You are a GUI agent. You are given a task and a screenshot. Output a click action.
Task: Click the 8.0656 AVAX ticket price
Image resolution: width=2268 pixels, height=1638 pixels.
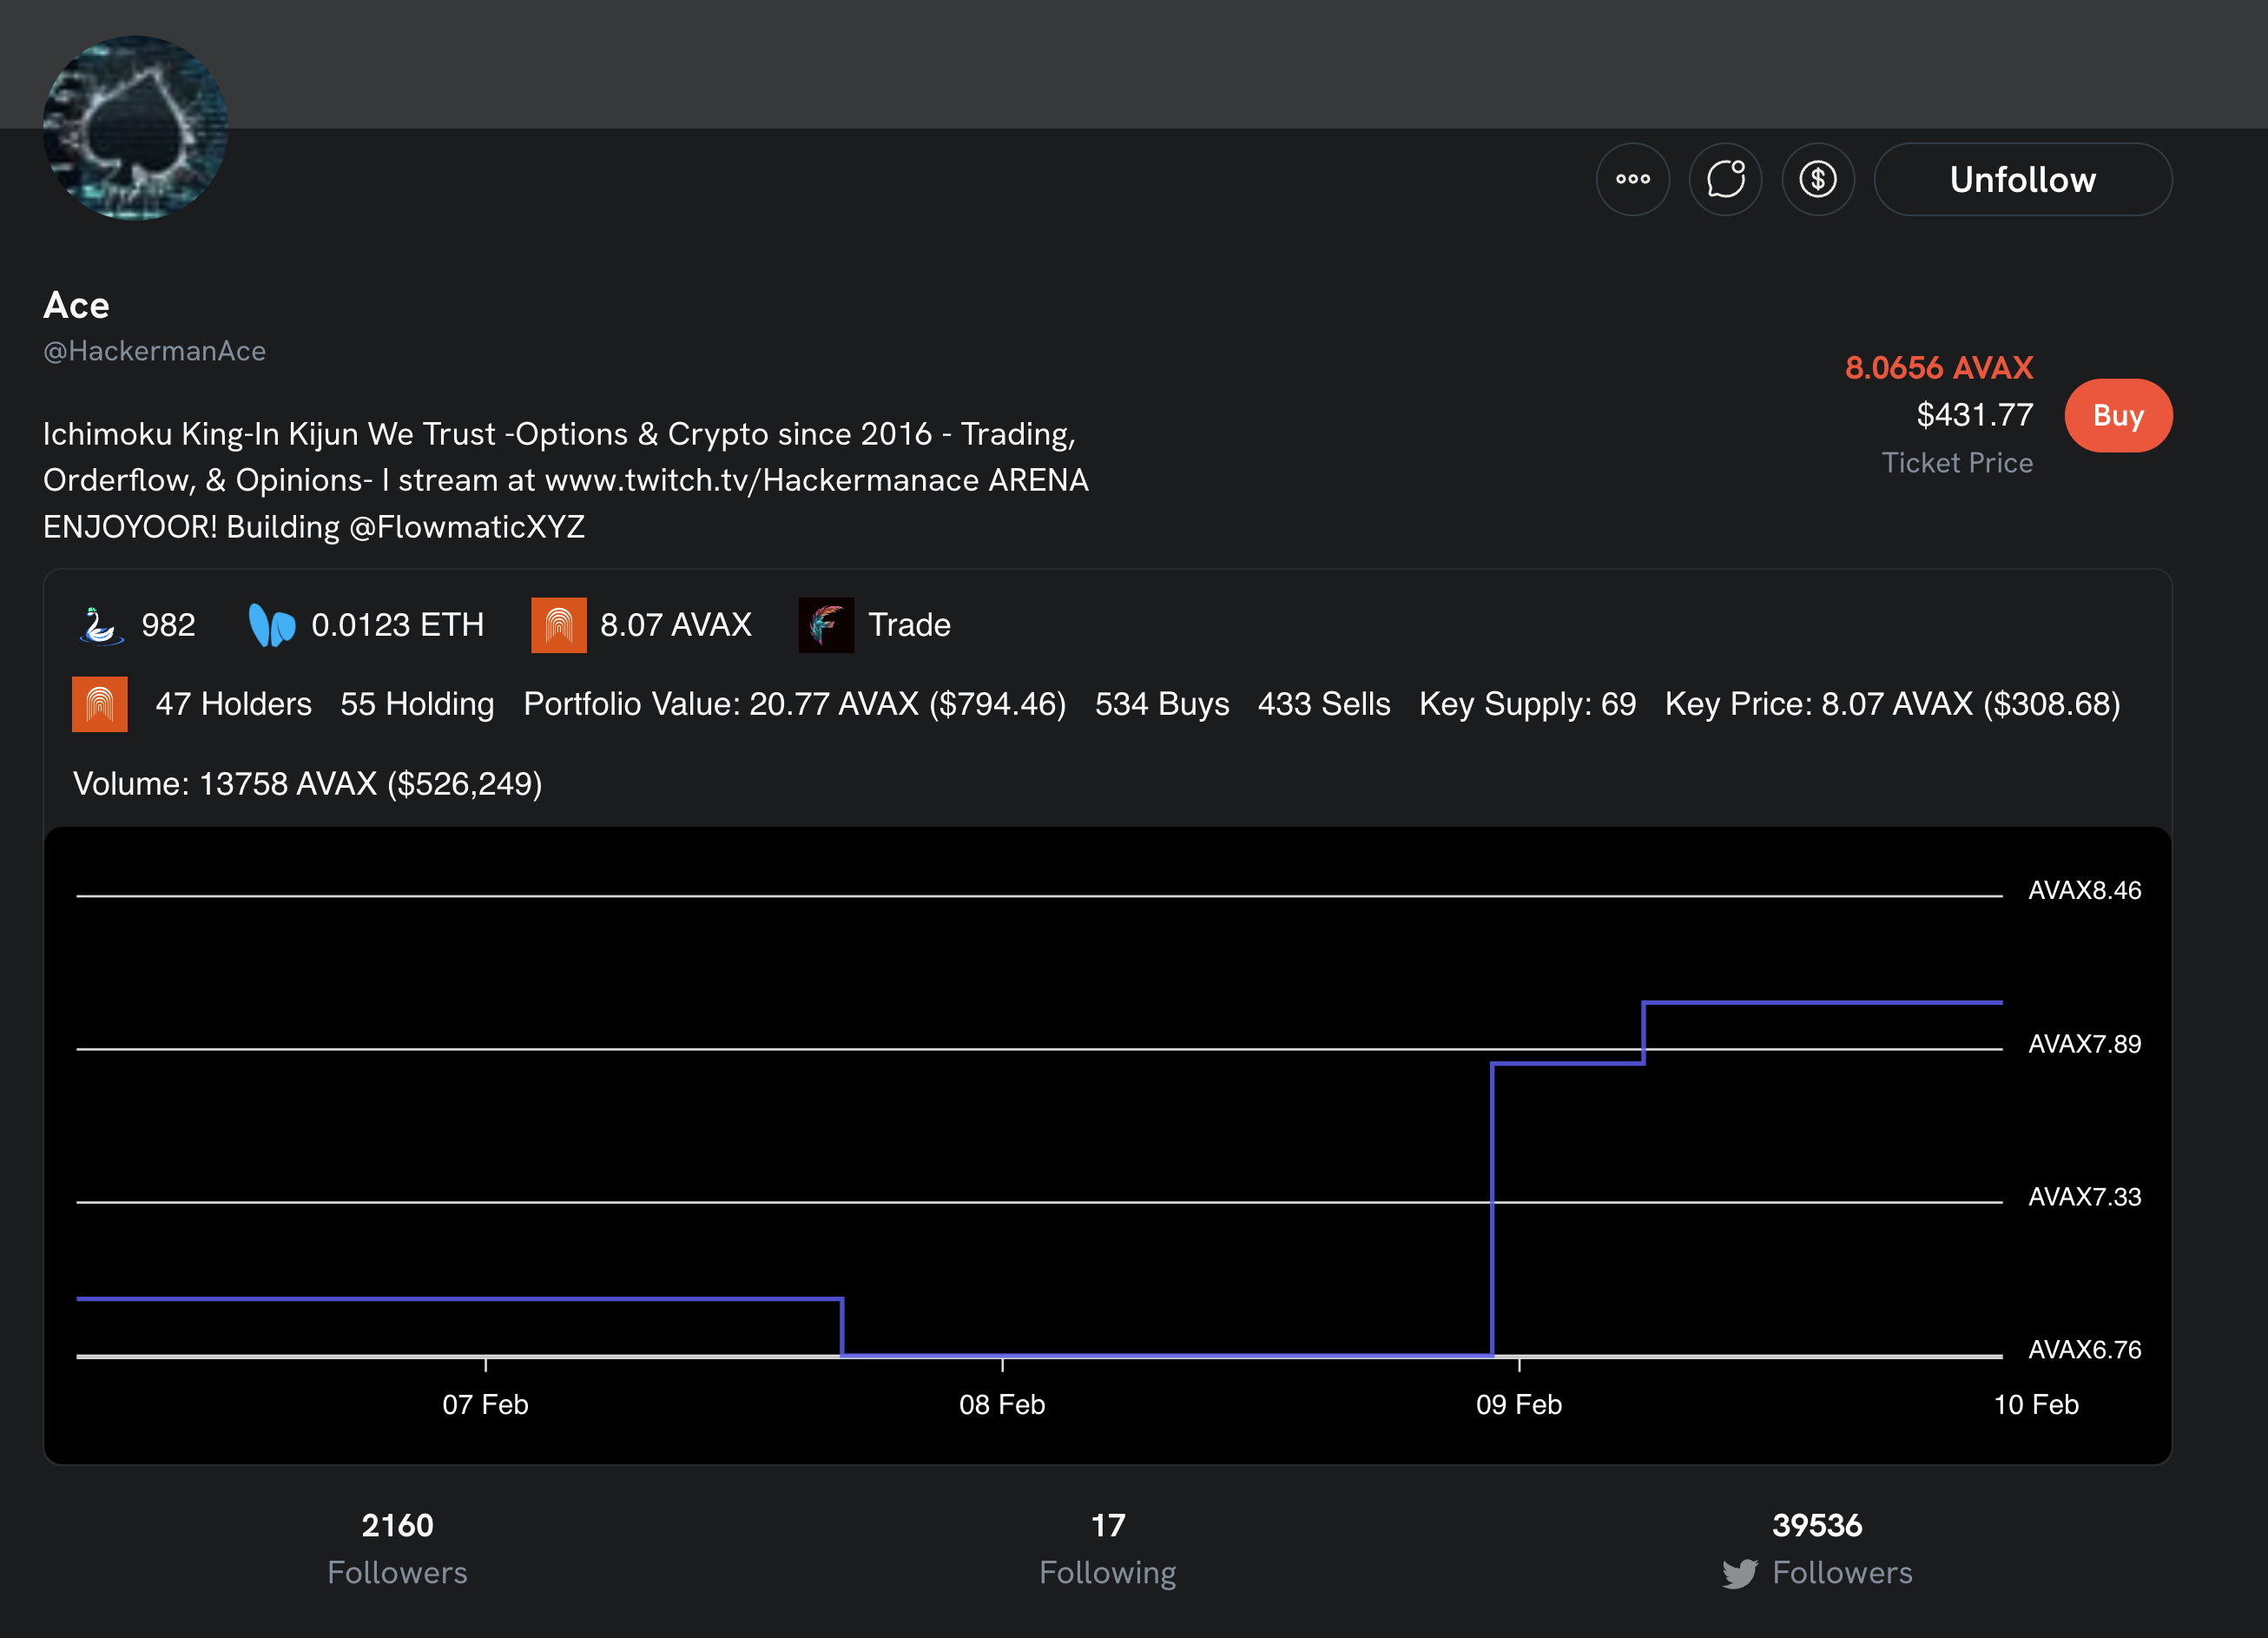[1938, 368]
